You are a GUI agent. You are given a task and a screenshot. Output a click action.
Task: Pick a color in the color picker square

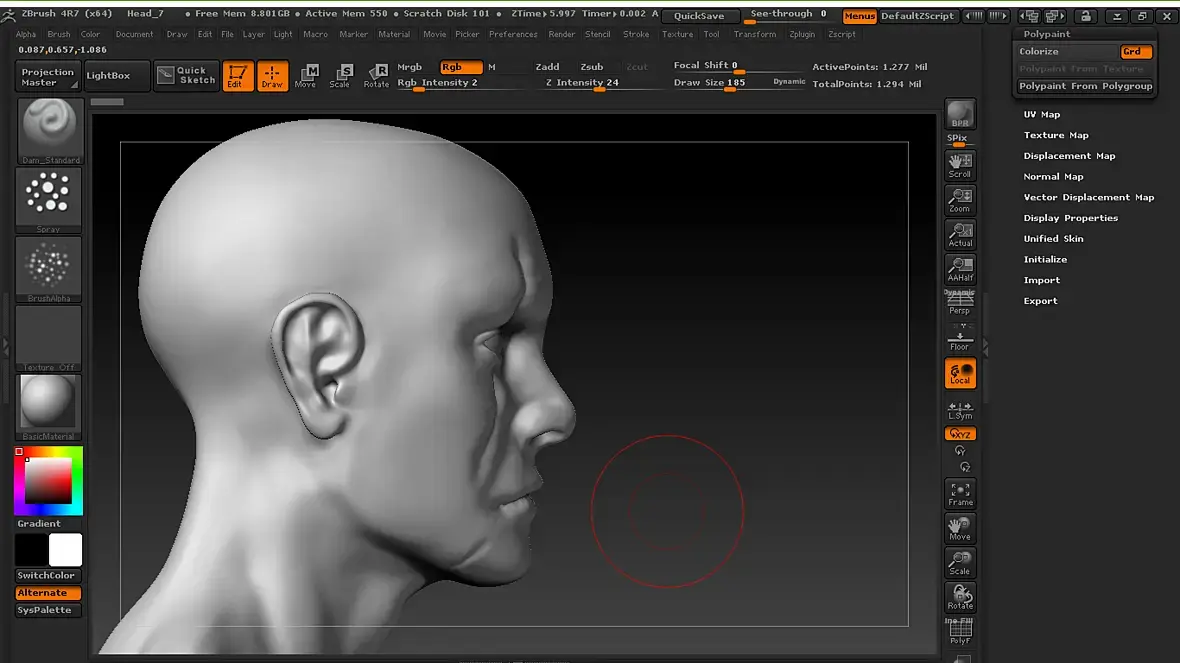point(48,483)
